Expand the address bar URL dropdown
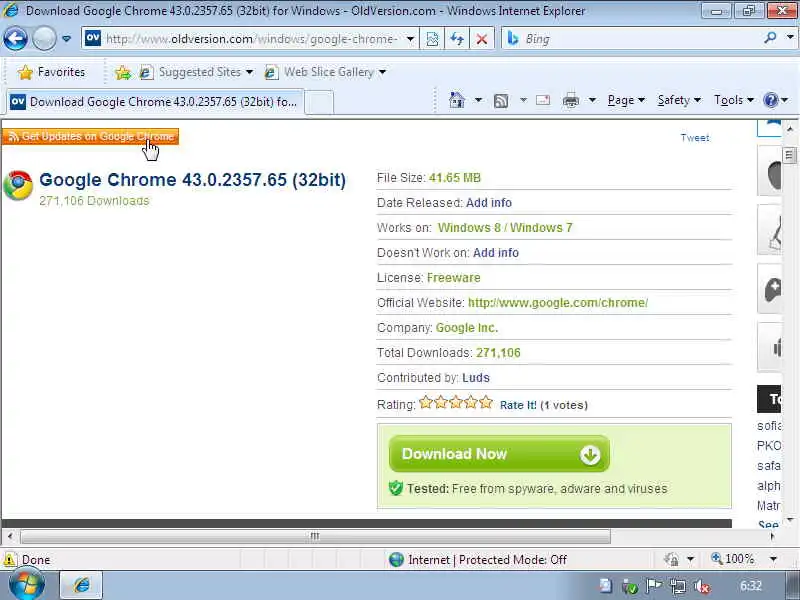This screenshot has width=800, height=600. coord(410,39)
